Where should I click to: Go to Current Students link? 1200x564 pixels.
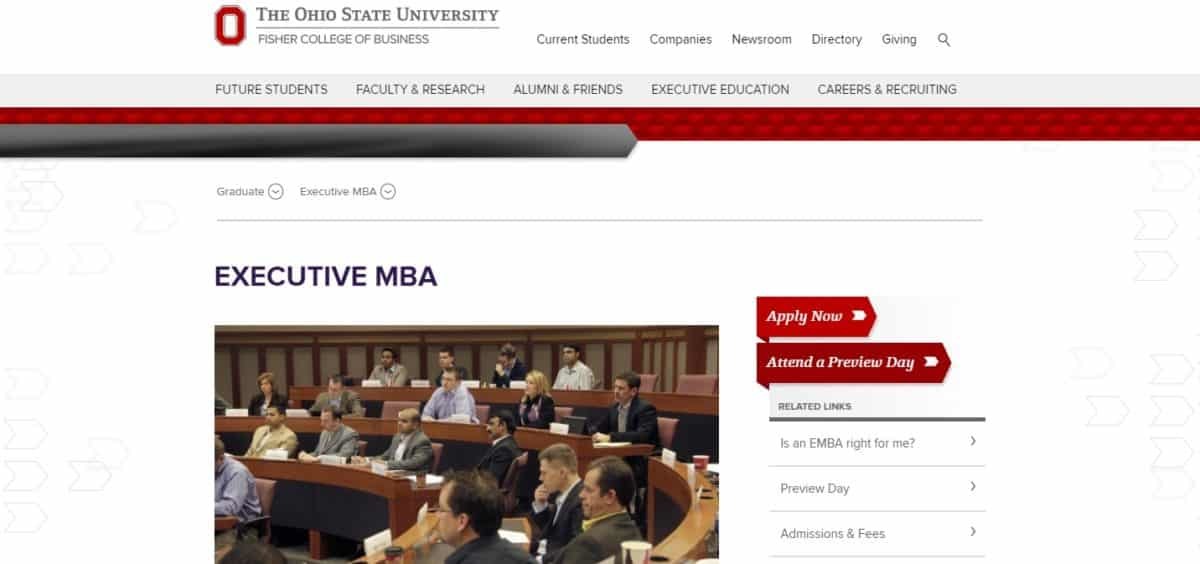point(583,40)
